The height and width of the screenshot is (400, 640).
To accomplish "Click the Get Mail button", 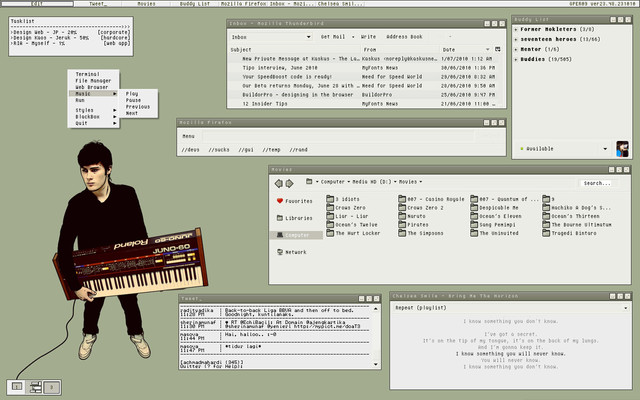I will click(x=331, y=35).
